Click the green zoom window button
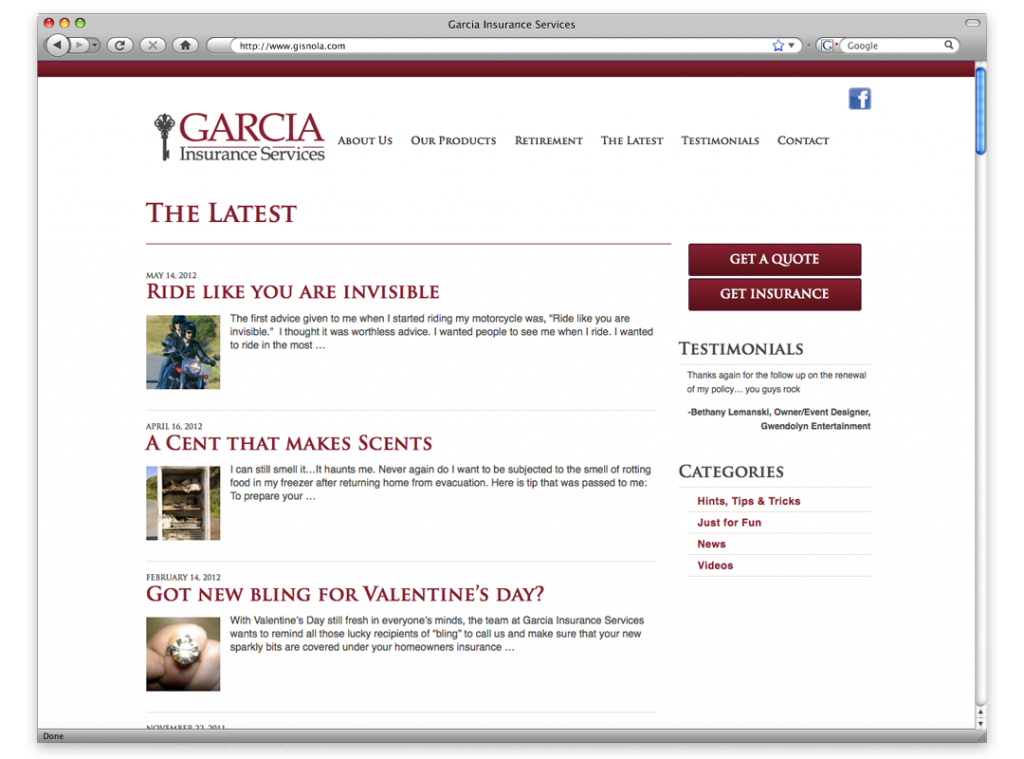The width and height of the screenshot is (1024, 759). pyautogui.click(x=80, y=23)
